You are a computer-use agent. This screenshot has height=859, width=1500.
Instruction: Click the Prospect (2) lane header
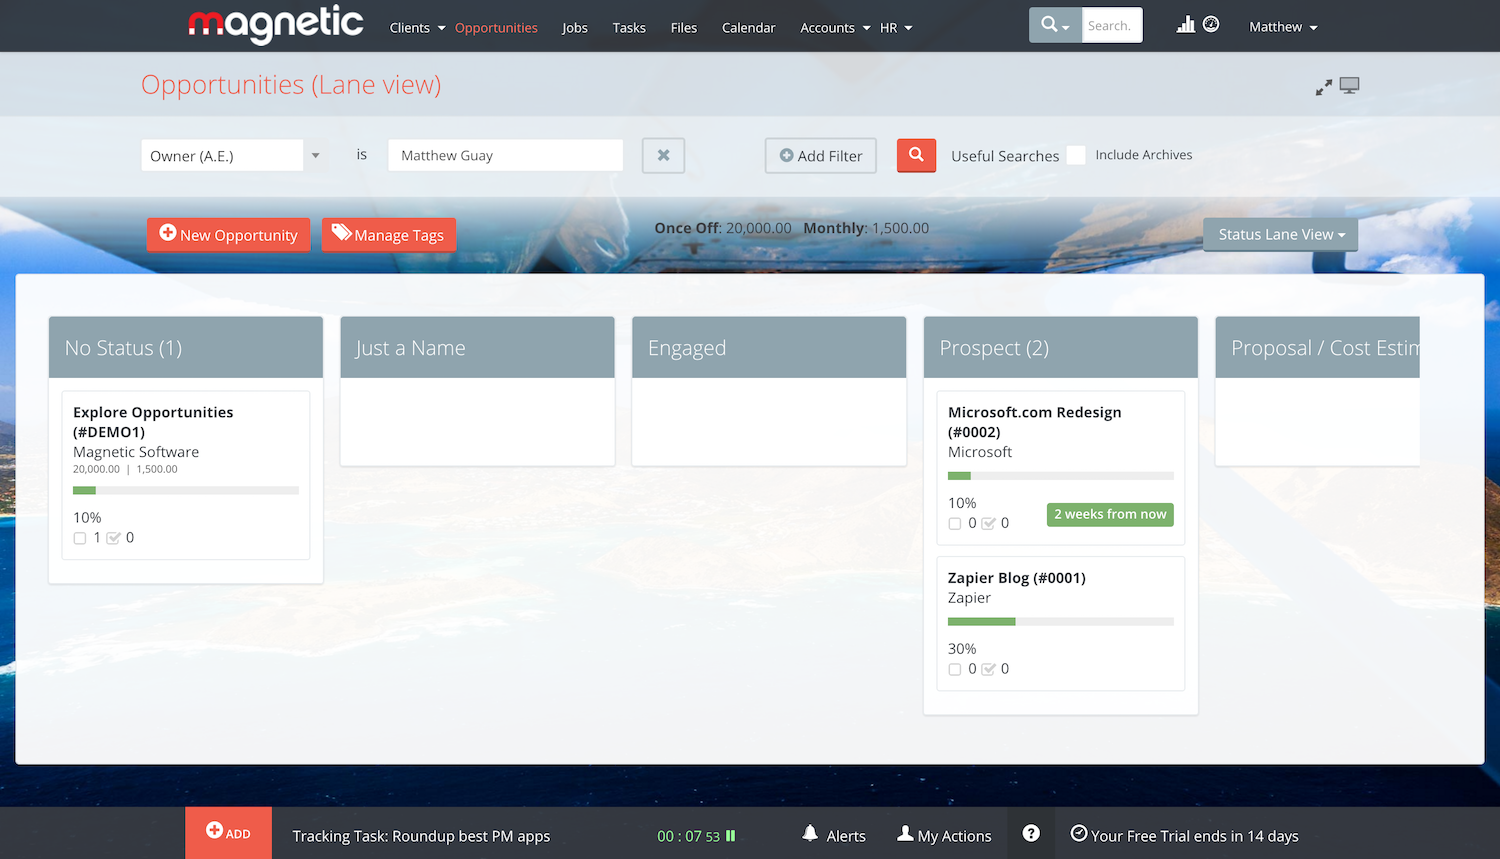coord(1061,347)
